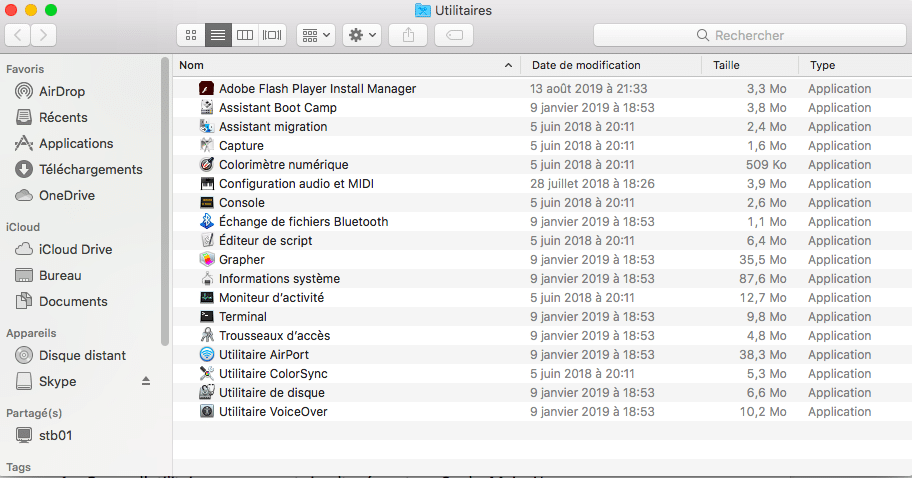Screen dimensions: 912x478
Task: Switch to Cover Flow view
Action: pos(272,35)
